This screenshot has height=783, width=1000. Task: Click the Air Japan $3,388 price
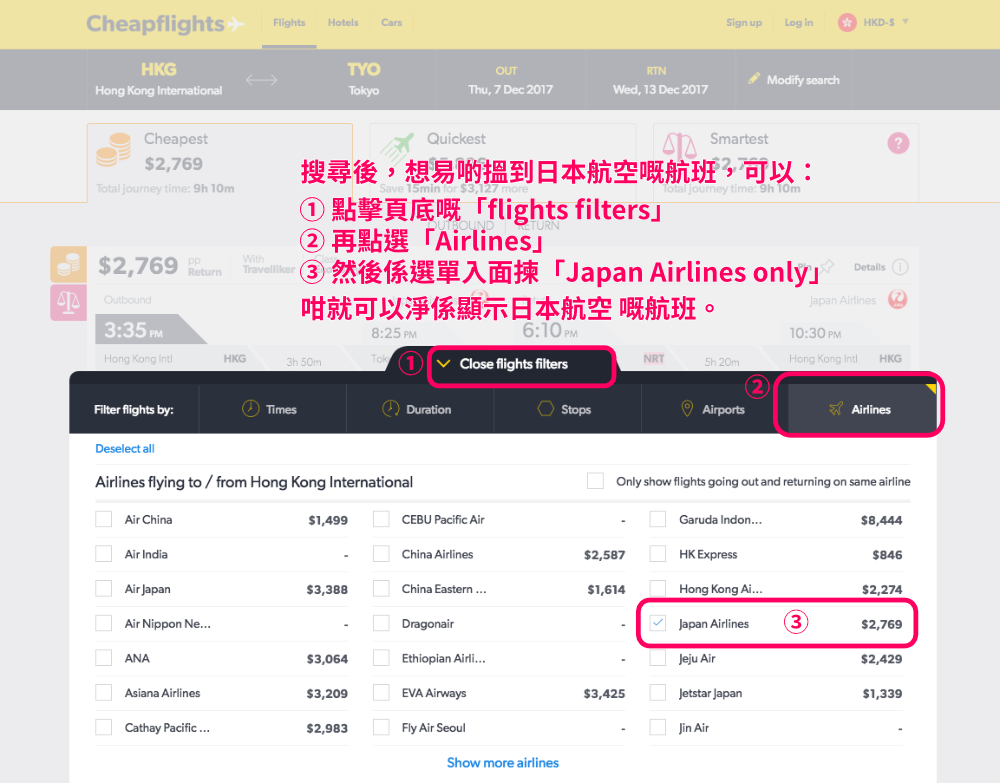(x=327, y=589)
